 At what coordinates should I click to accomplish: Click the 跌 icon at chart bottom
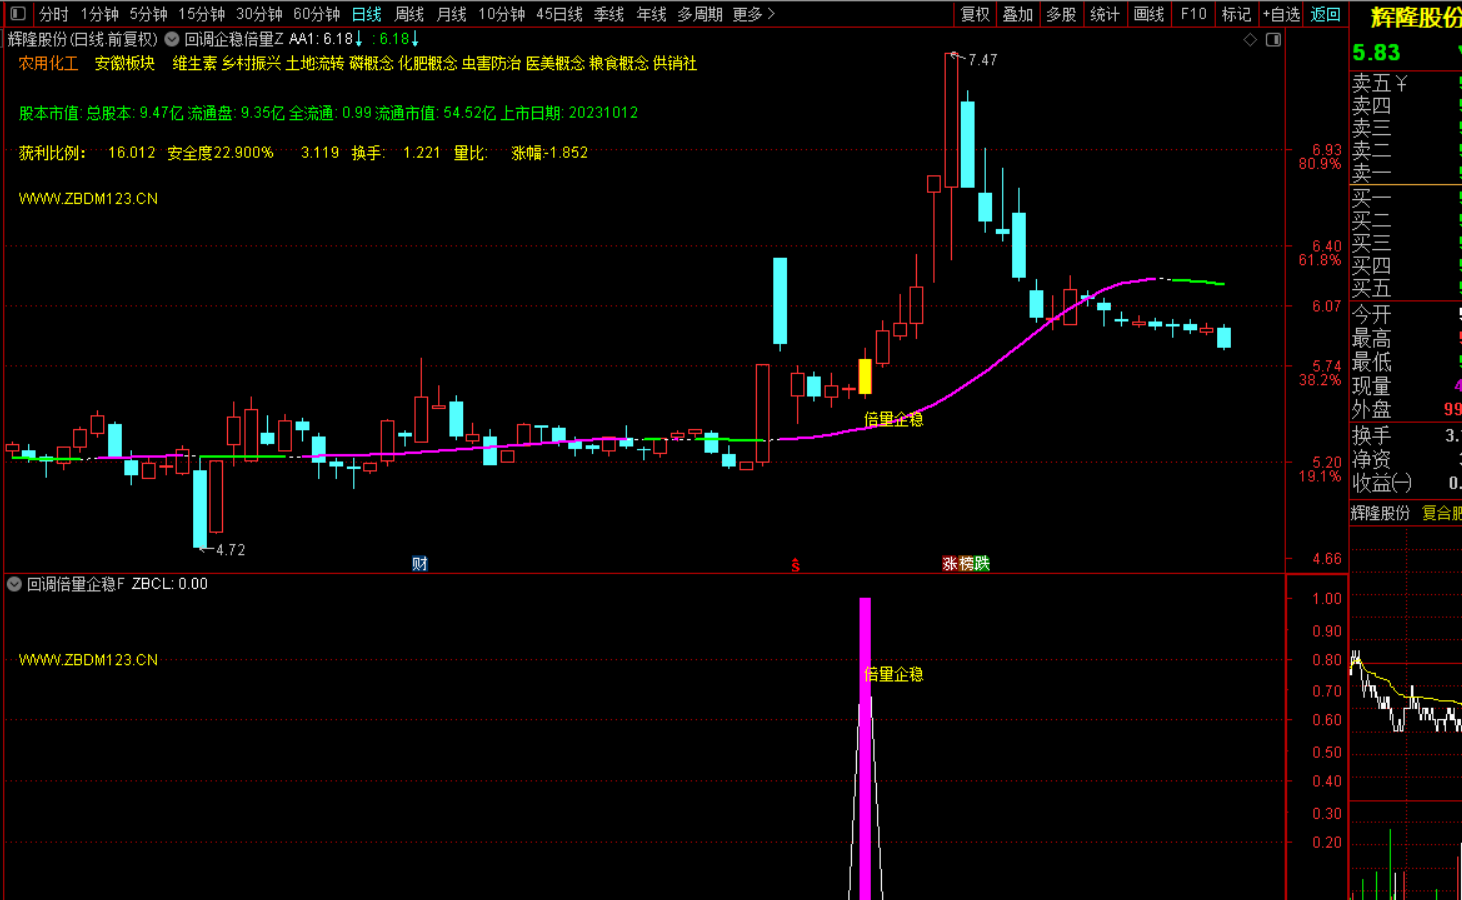982,564
